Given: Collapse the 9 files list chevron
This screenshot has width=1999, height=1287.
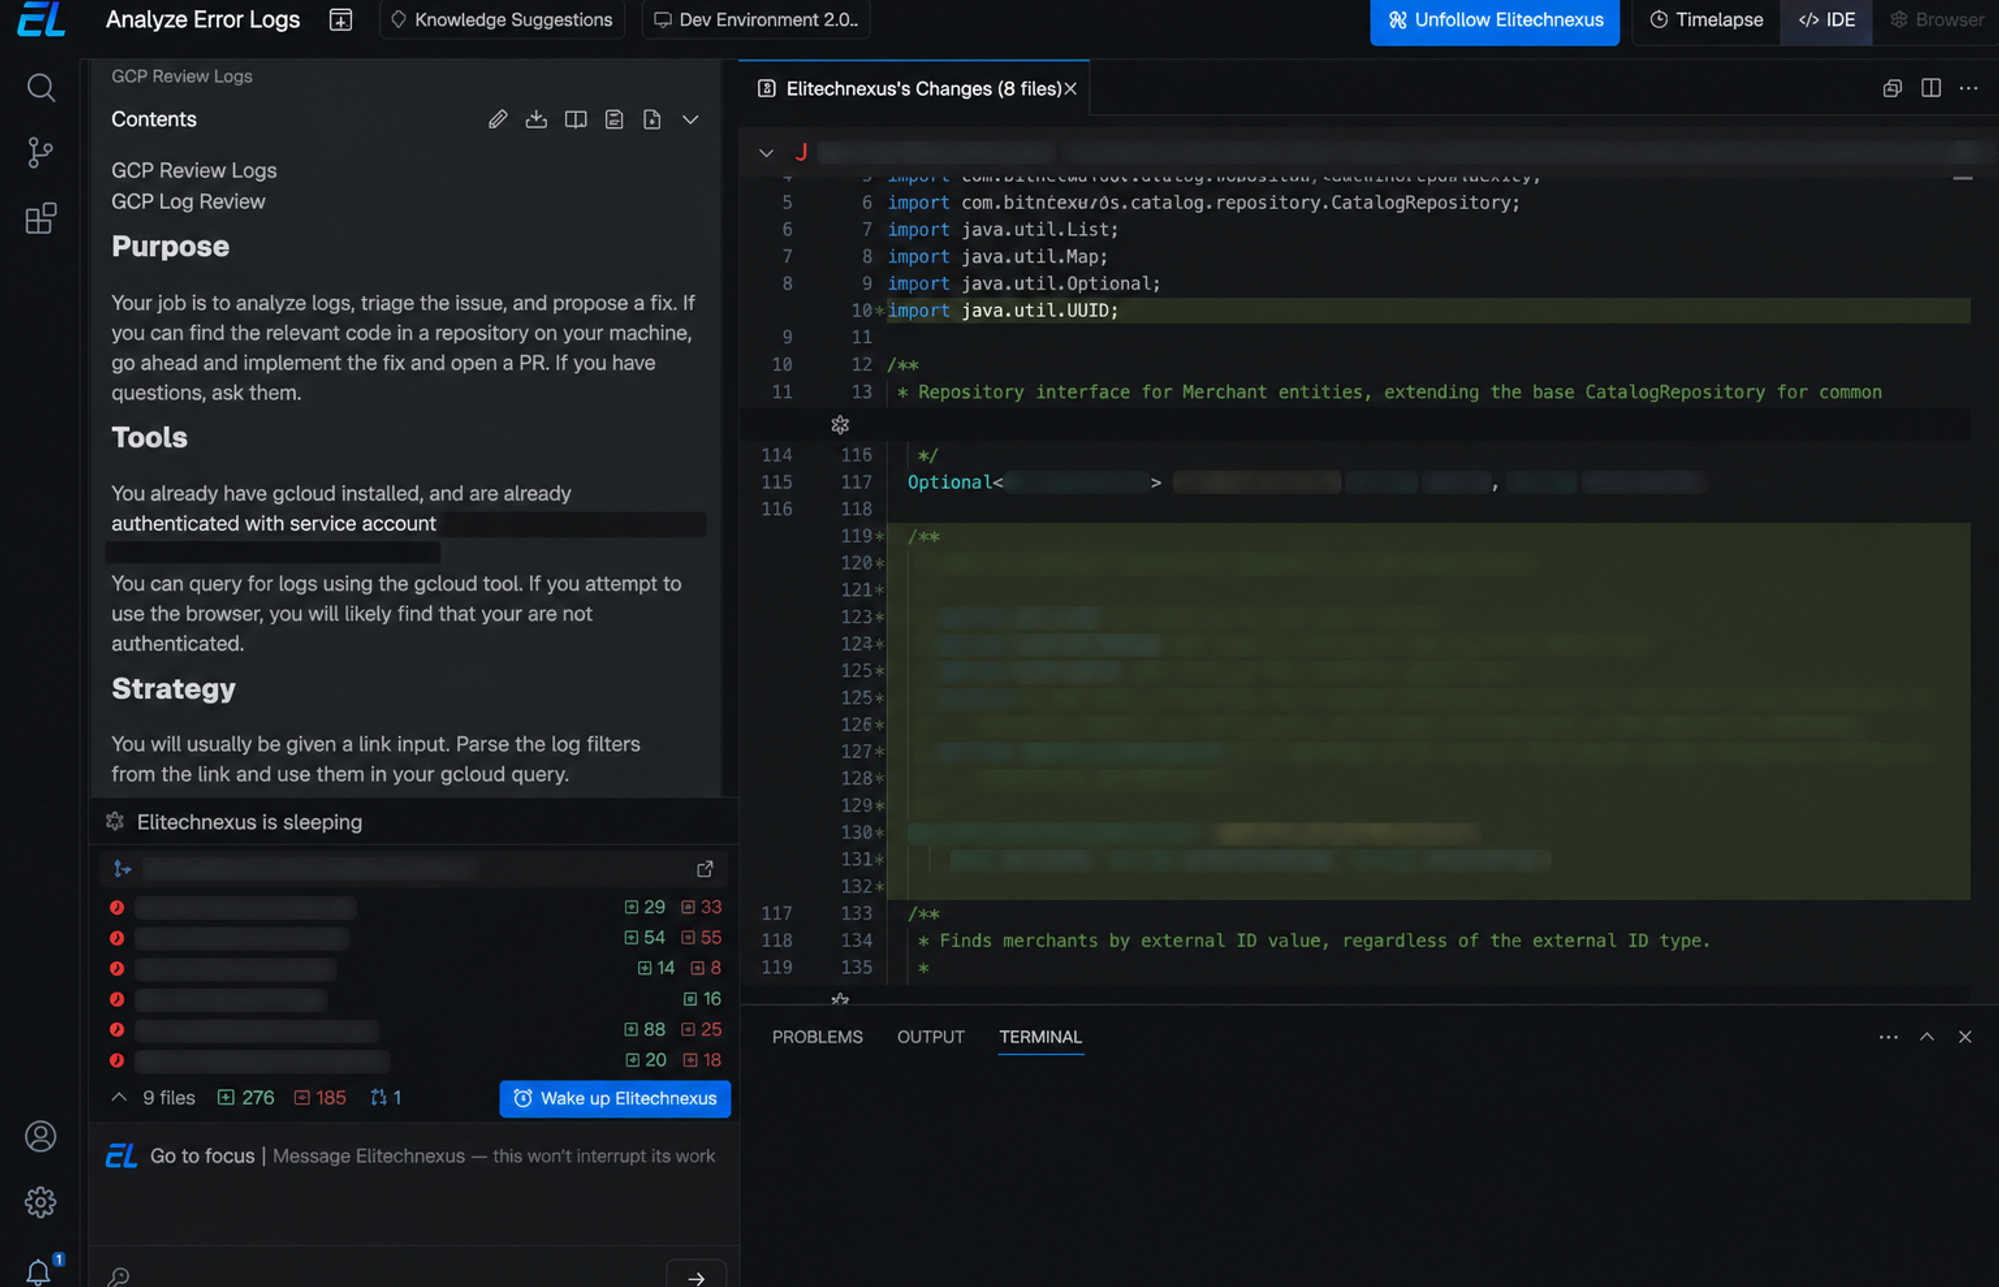Looking at the screenshot, I should (119, 1098).
